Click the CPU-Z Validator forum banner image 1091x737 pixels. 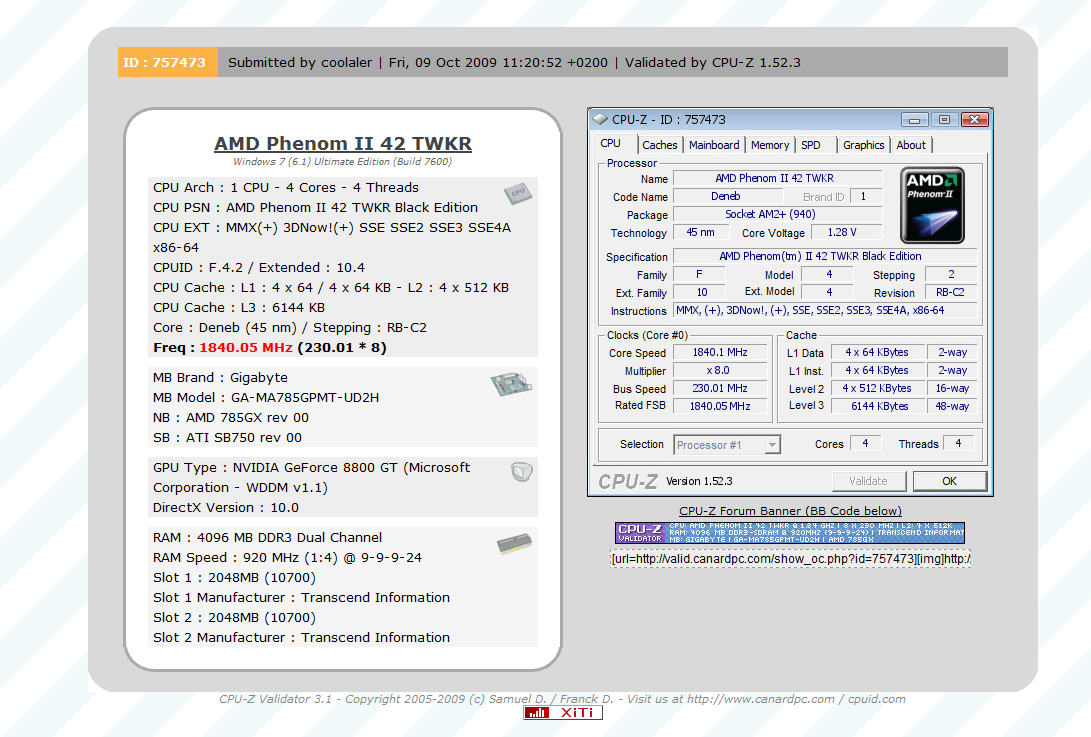790,533
